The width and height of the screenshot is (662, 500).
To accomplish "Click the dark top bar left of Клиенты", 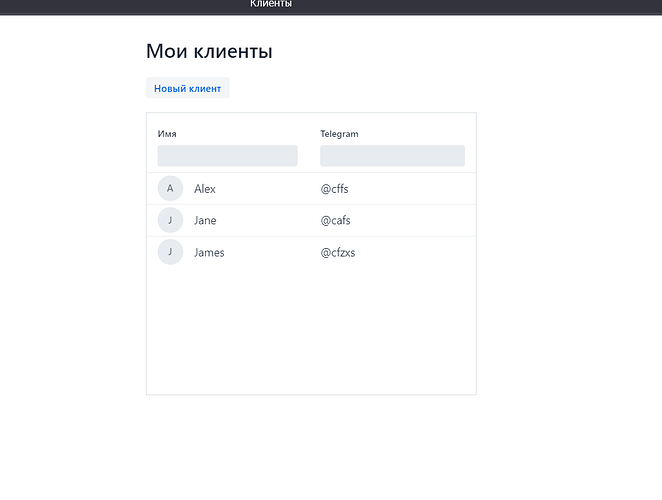I will tap(120, 6).
